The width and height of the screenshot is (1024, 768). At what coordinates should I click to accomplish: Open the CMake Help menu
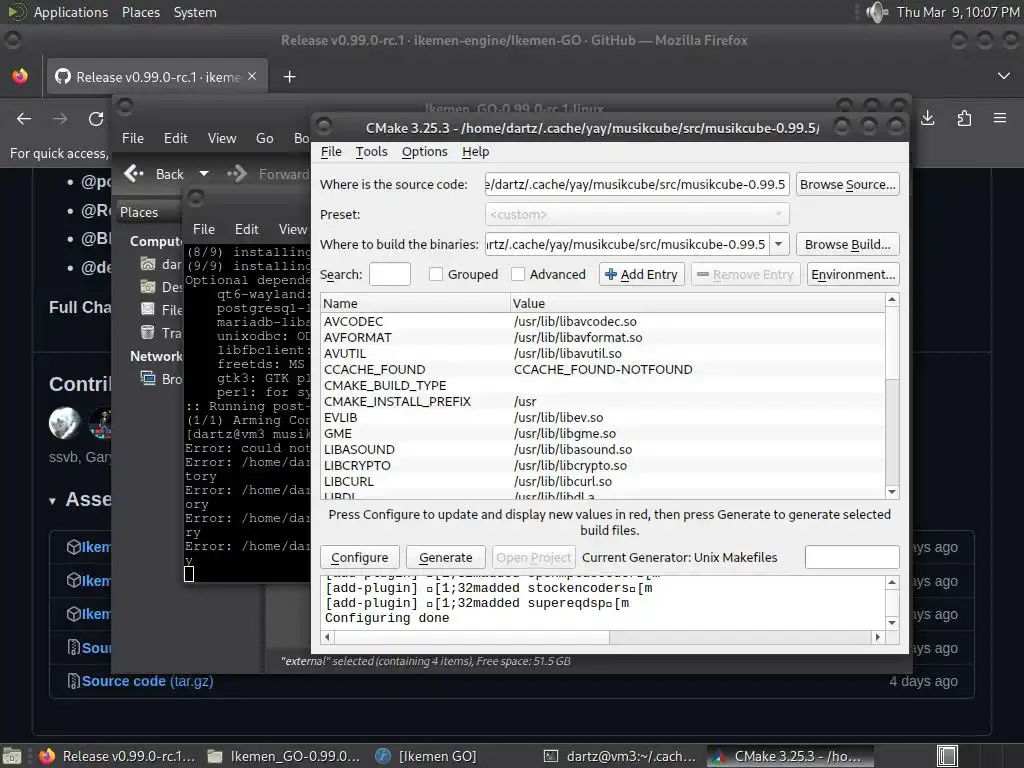tap(475, 152)
